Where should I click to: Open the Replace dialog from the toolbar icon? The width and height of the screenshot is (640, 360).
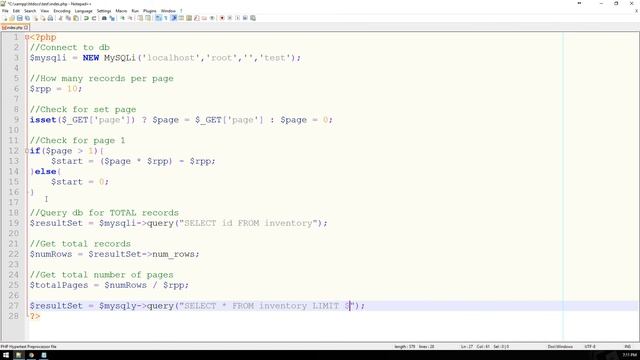112,18
